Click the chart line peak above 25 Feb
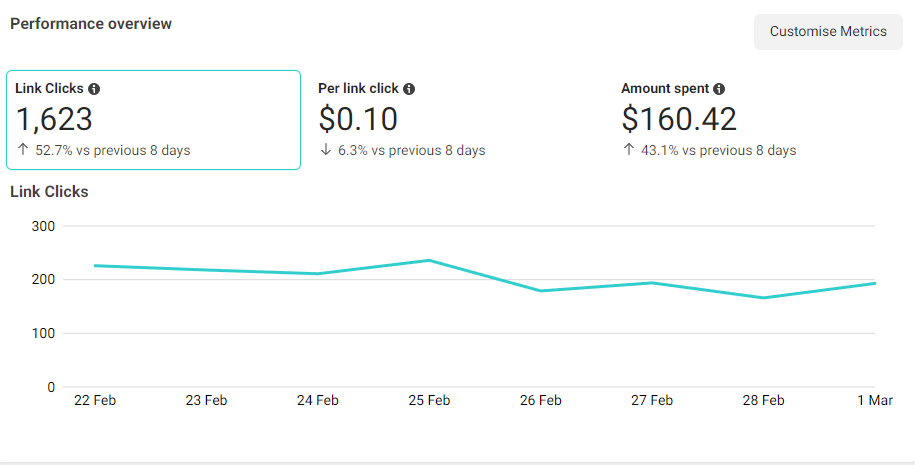Viewport: 915px width, 465px height. tap(429, 260)
